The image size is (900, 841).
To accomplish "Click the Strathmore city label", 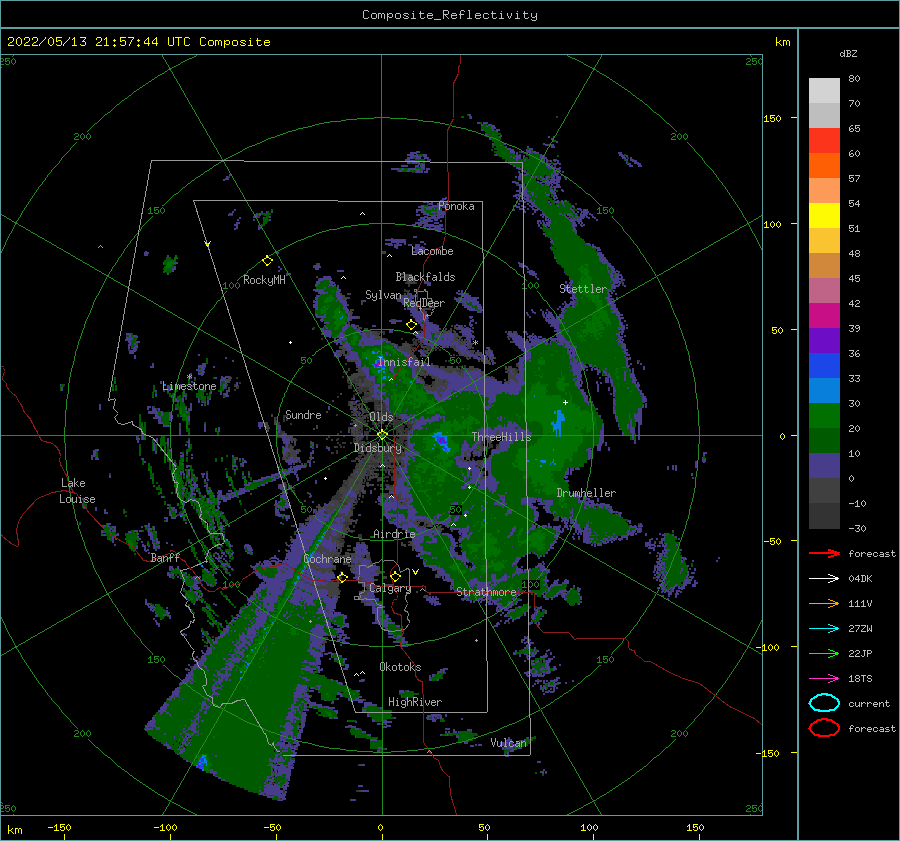I will click(486, 592).
